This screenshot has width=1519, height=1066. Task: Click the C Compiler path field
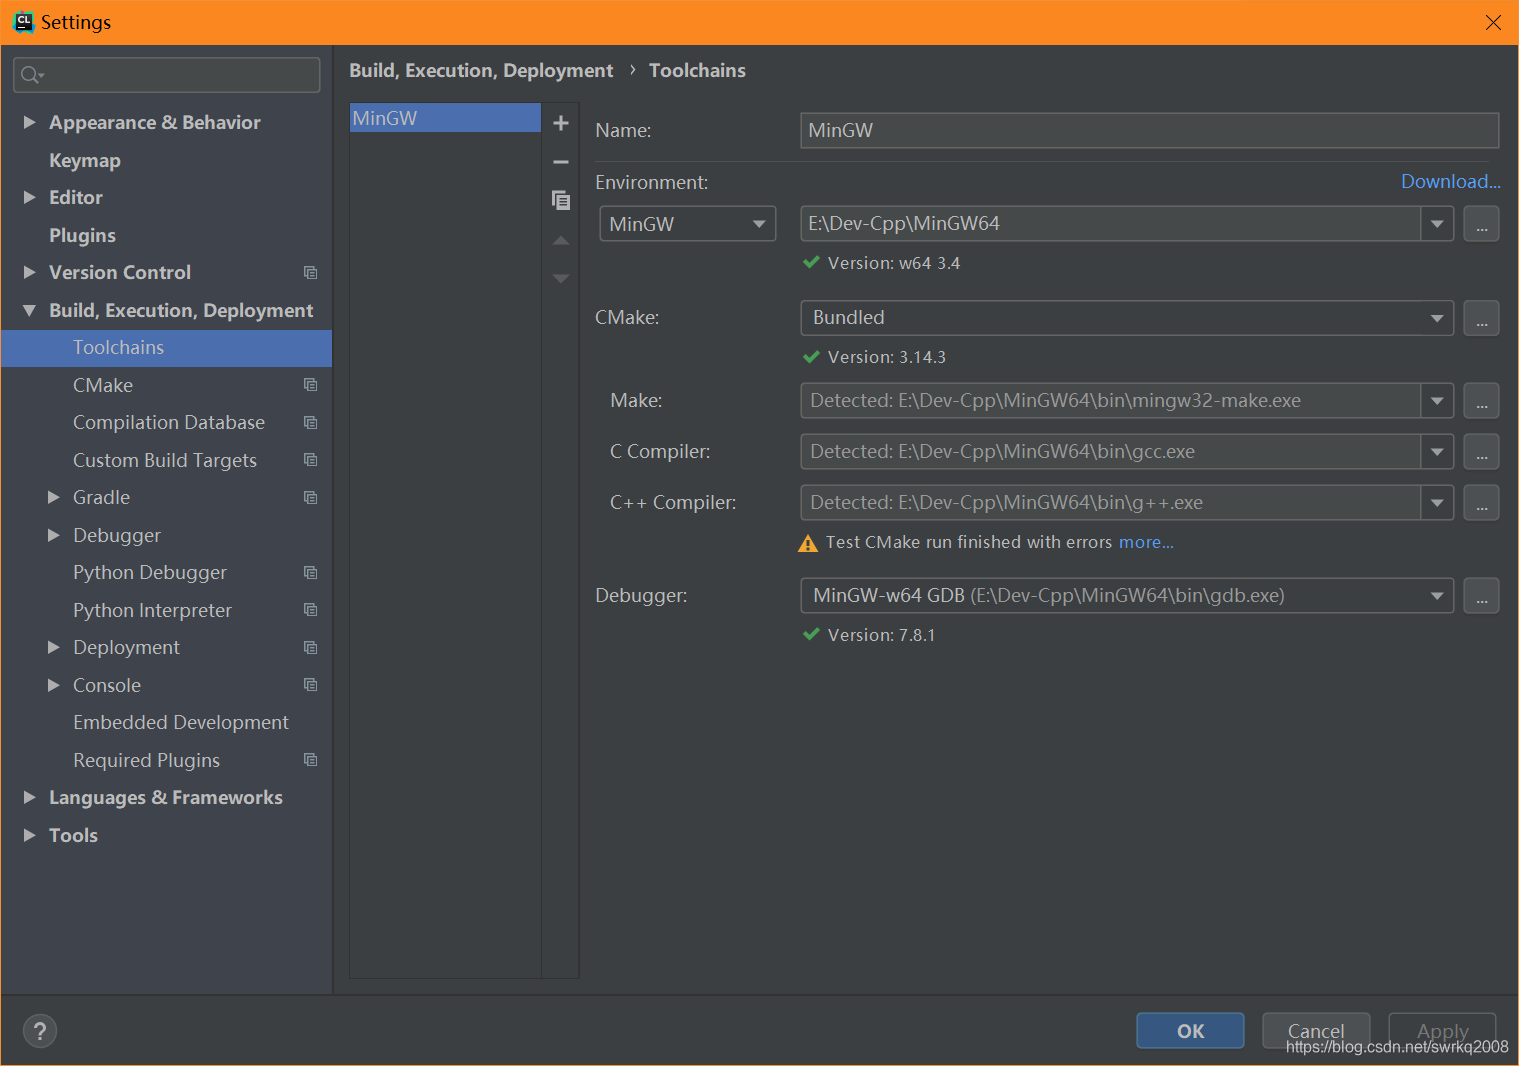click(x=1110, y=452)
